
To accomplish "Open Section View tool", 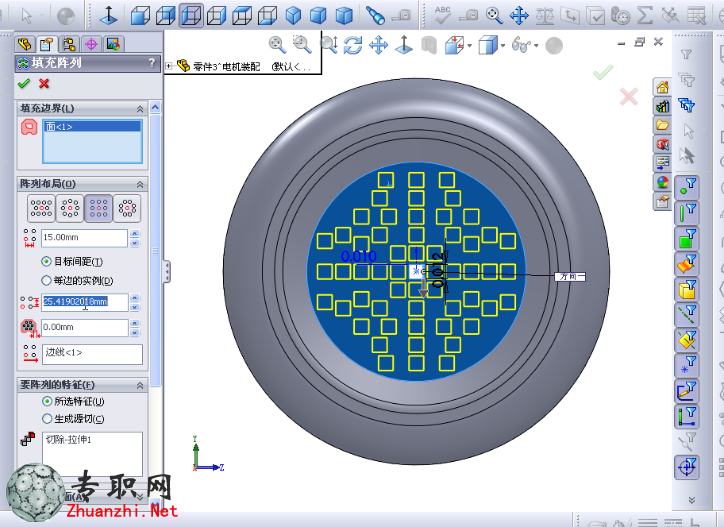I will click(x=429, y=45).
